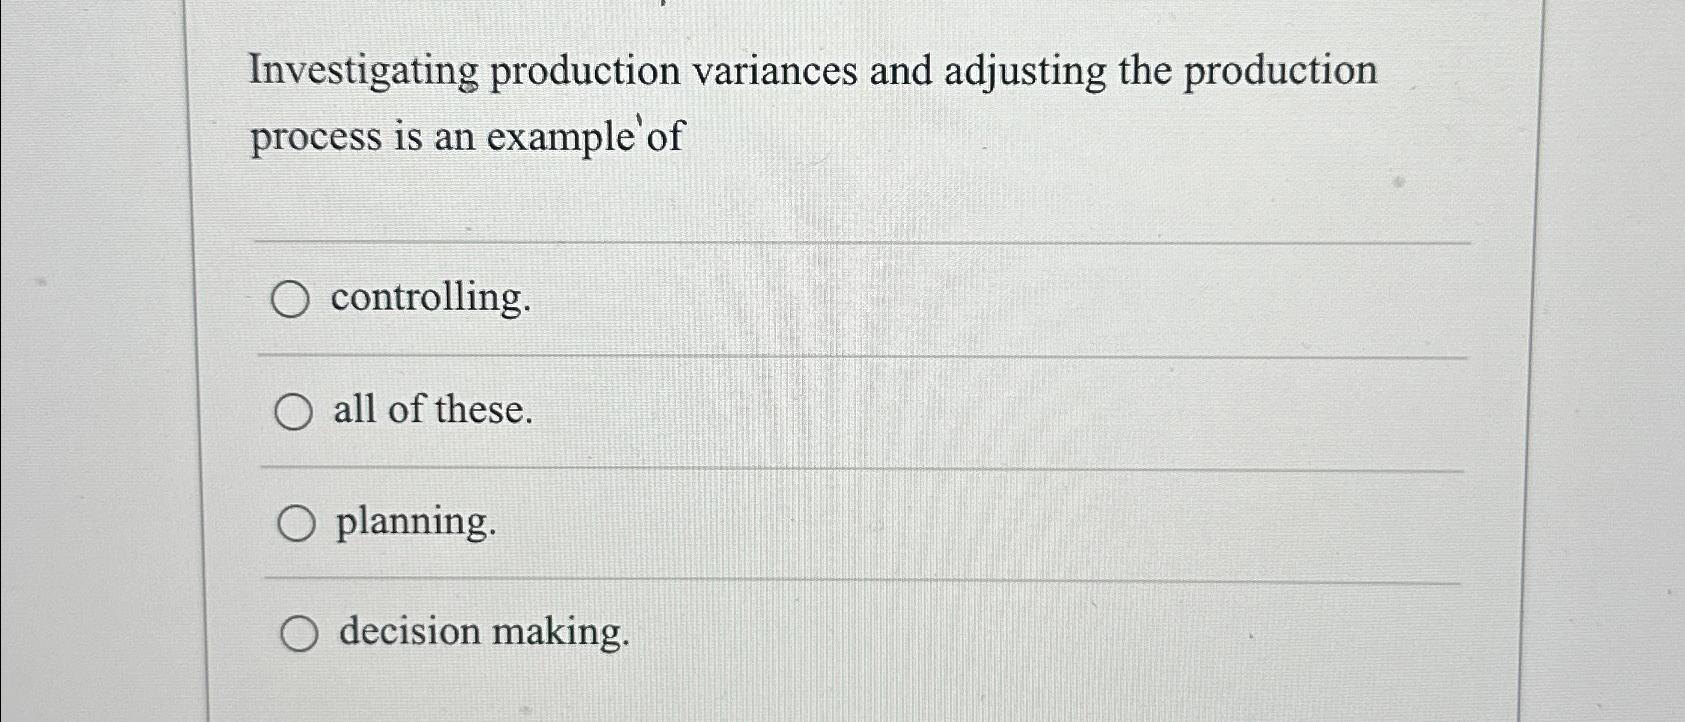
Task: Click the planning answer text
Action: [x=416, y=522]
